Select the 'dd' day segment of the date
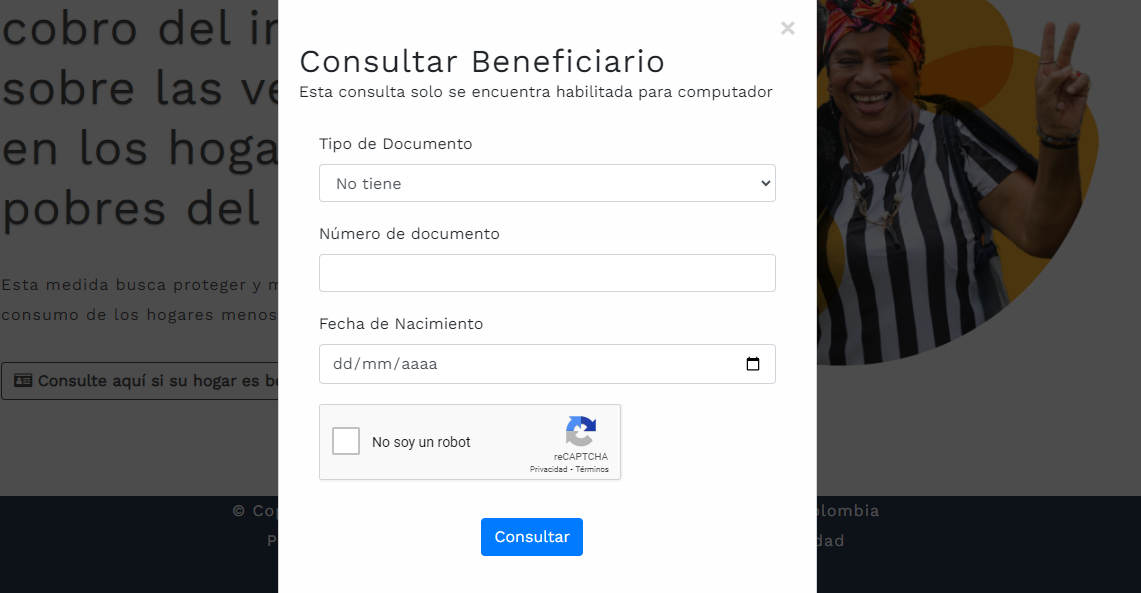This screenshot has width=1141, height=593. click(342, 364)
